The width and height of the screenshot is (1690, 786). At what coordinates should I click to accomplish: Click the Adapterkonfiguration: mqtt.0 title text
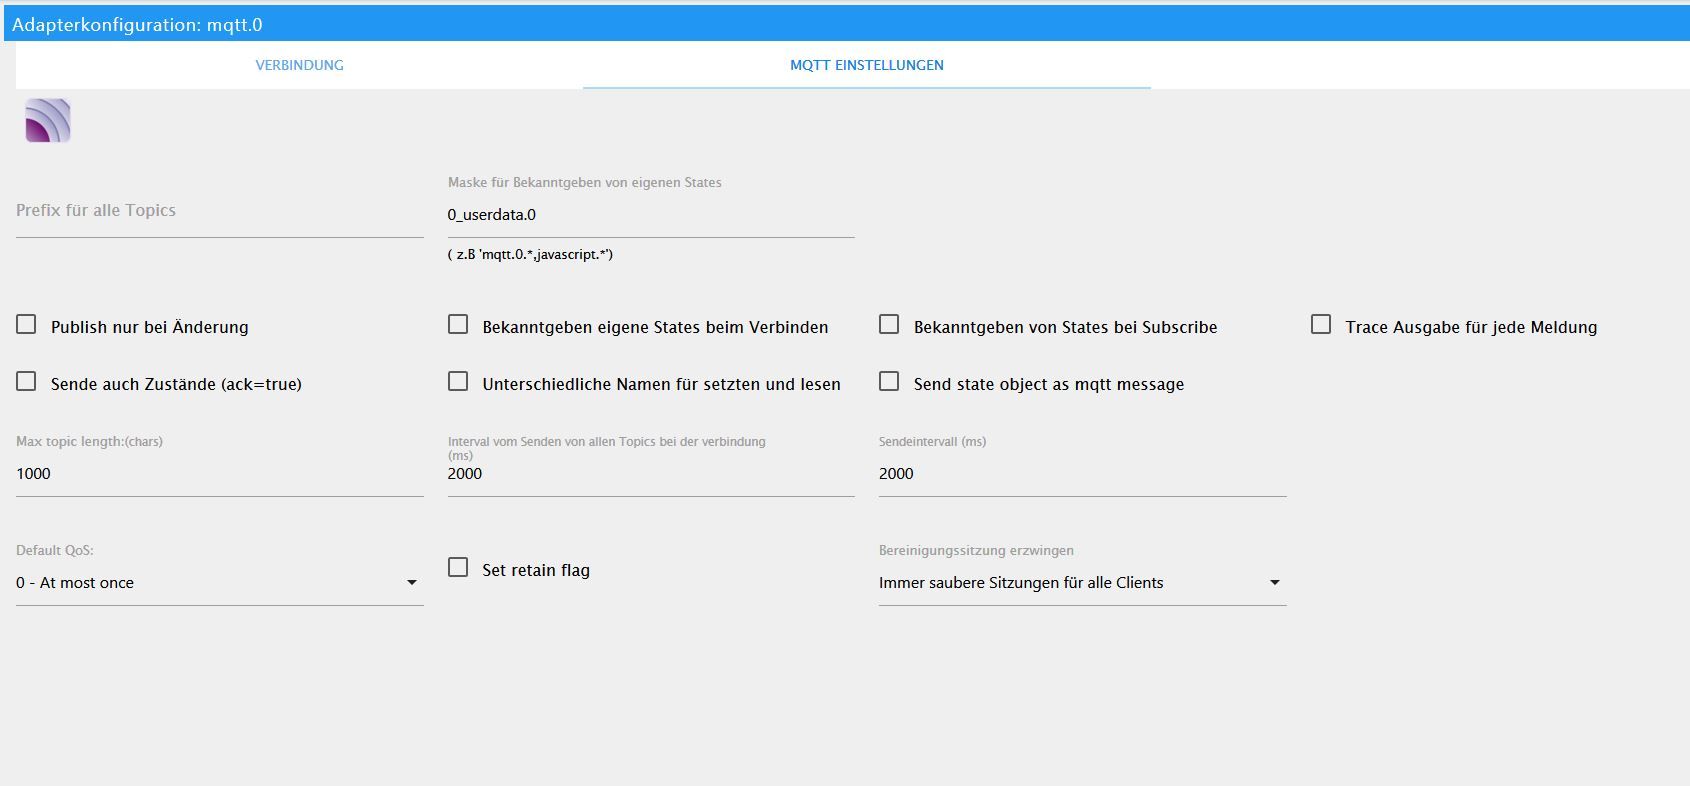point(137,25)
